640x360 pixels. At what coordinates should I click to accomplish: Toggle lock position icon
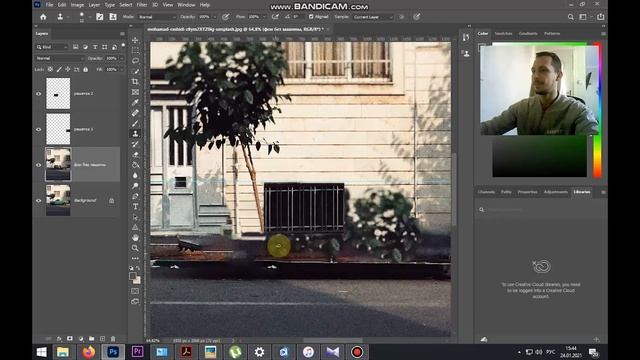click(68, 69)
